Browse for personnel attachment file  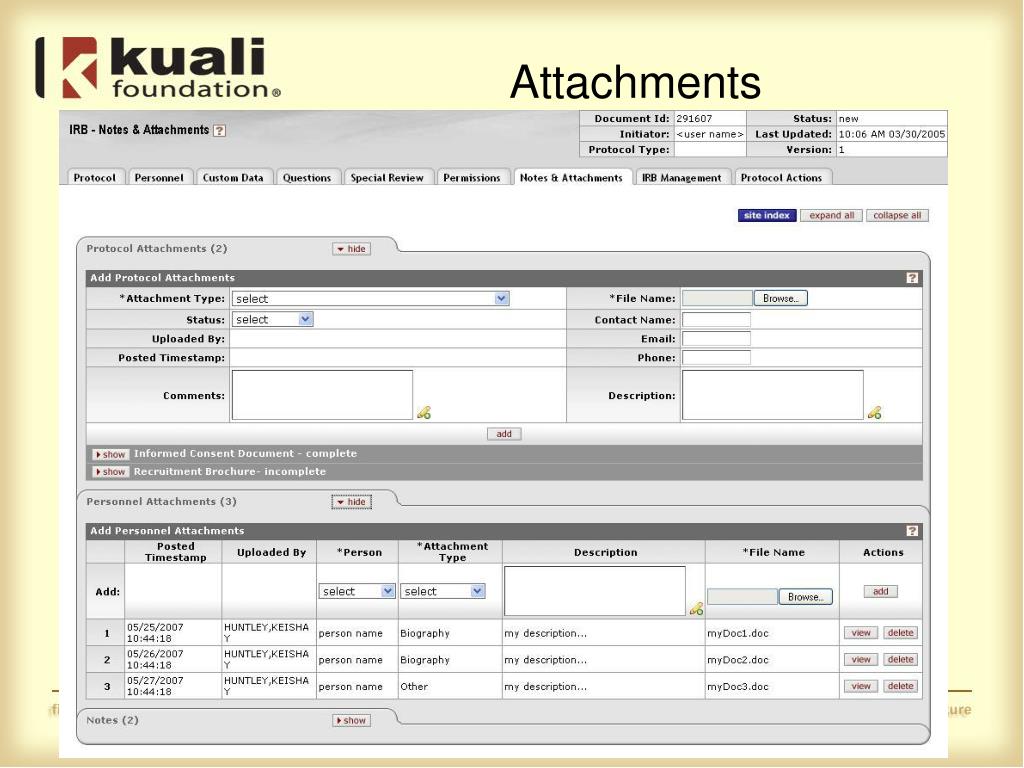(x=805, y=597)
